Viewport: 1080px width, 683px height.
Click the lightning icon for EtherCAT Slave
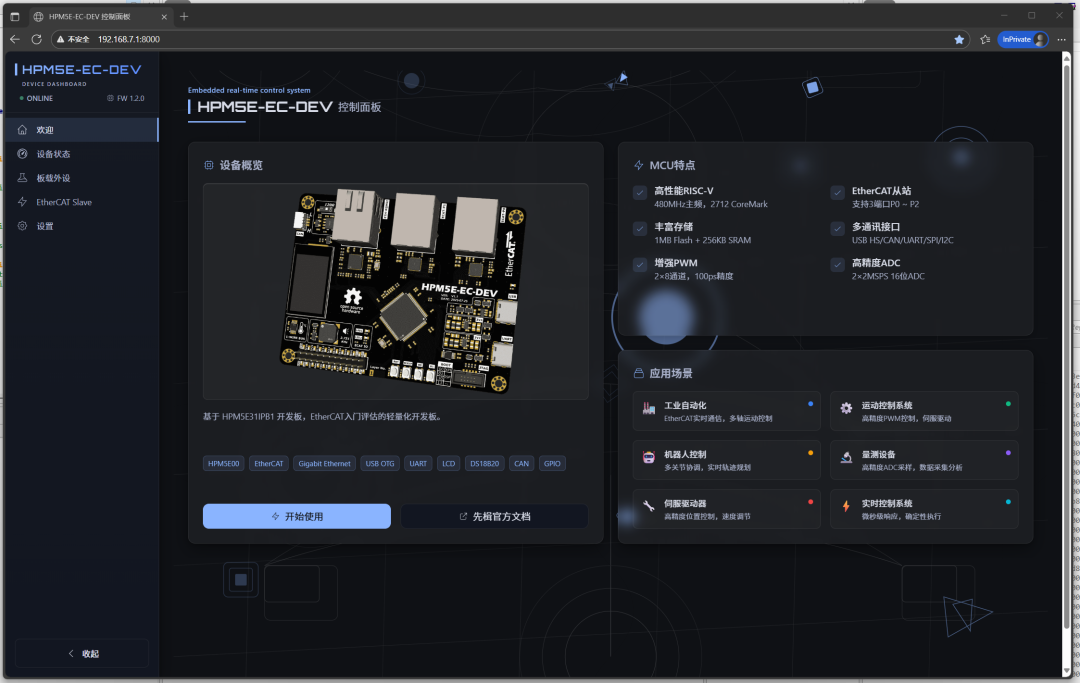click(23, 202)
